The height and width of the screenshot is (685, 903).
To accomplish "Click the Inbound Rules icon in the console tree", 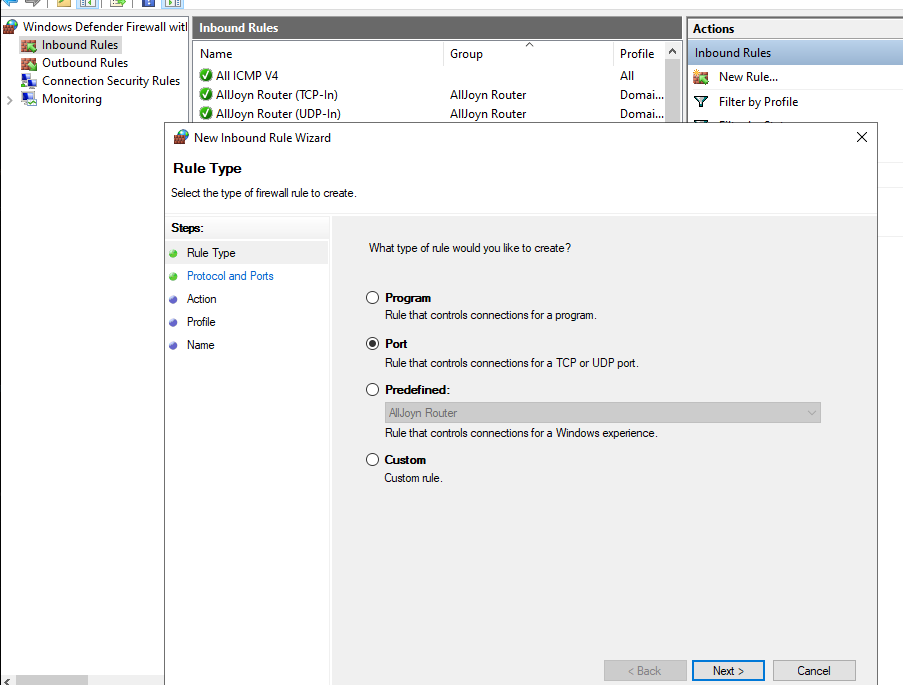I will coord(29,45).
